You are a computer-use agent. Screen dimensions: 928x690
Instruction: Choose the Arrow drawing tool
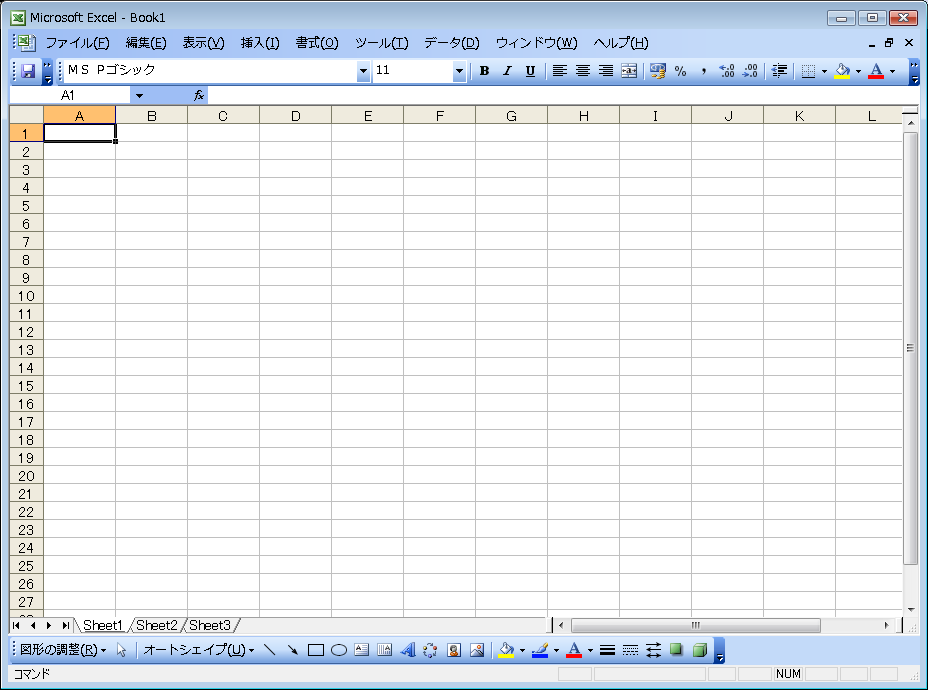[x=293, y=650]
